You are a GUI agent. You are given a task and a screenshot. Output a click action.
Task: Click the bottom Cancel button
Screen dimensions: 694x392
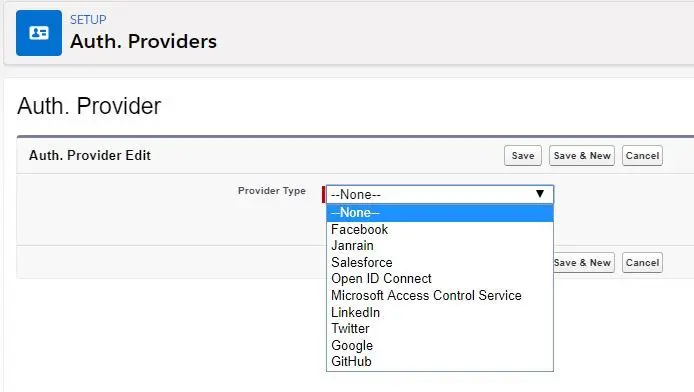point(642,263)
